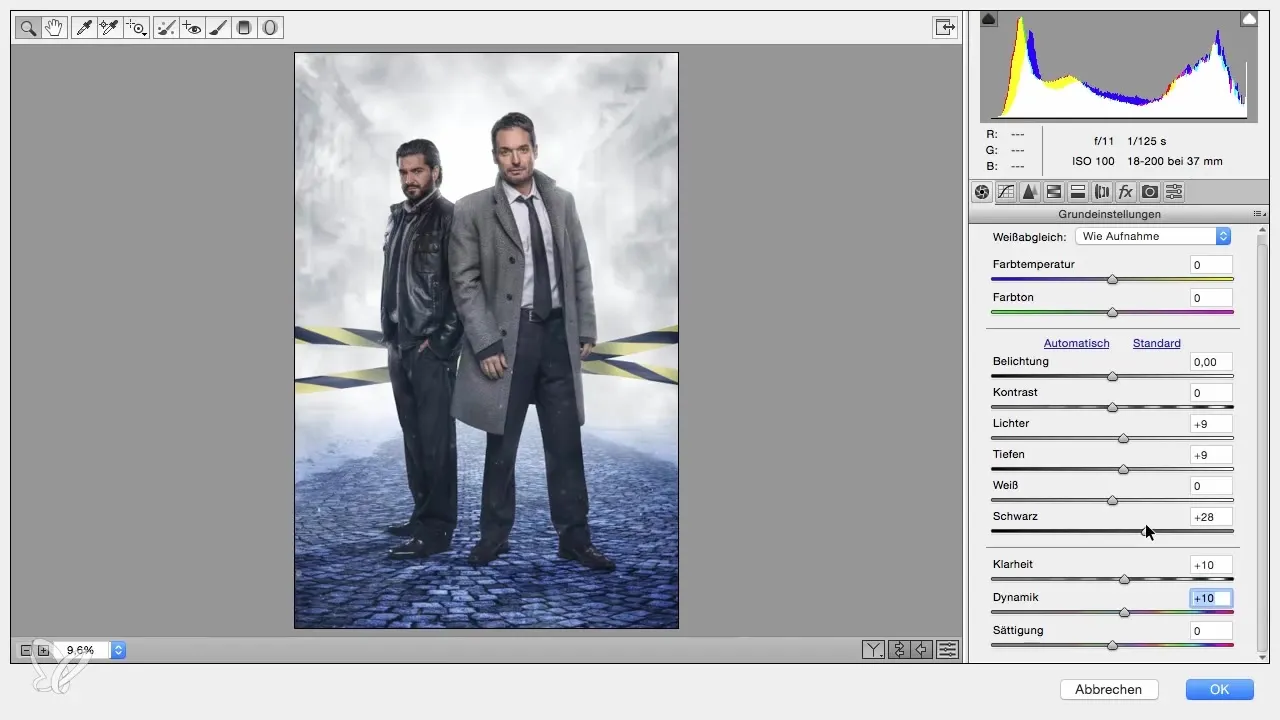Click the zoom out minus button
The image size is (1280, 720).
26,650
